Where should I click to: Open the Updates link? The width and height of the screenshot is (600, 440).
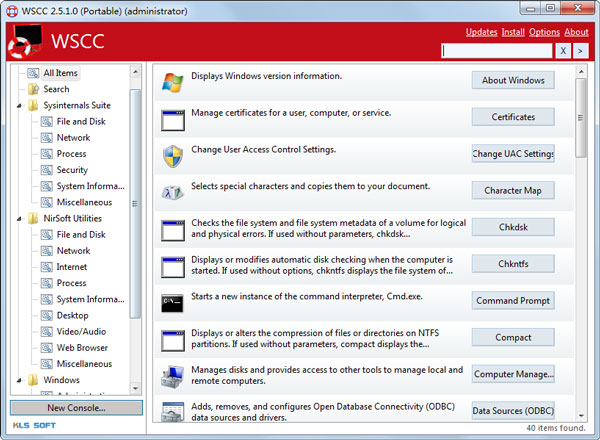click(x=481, y=32)
